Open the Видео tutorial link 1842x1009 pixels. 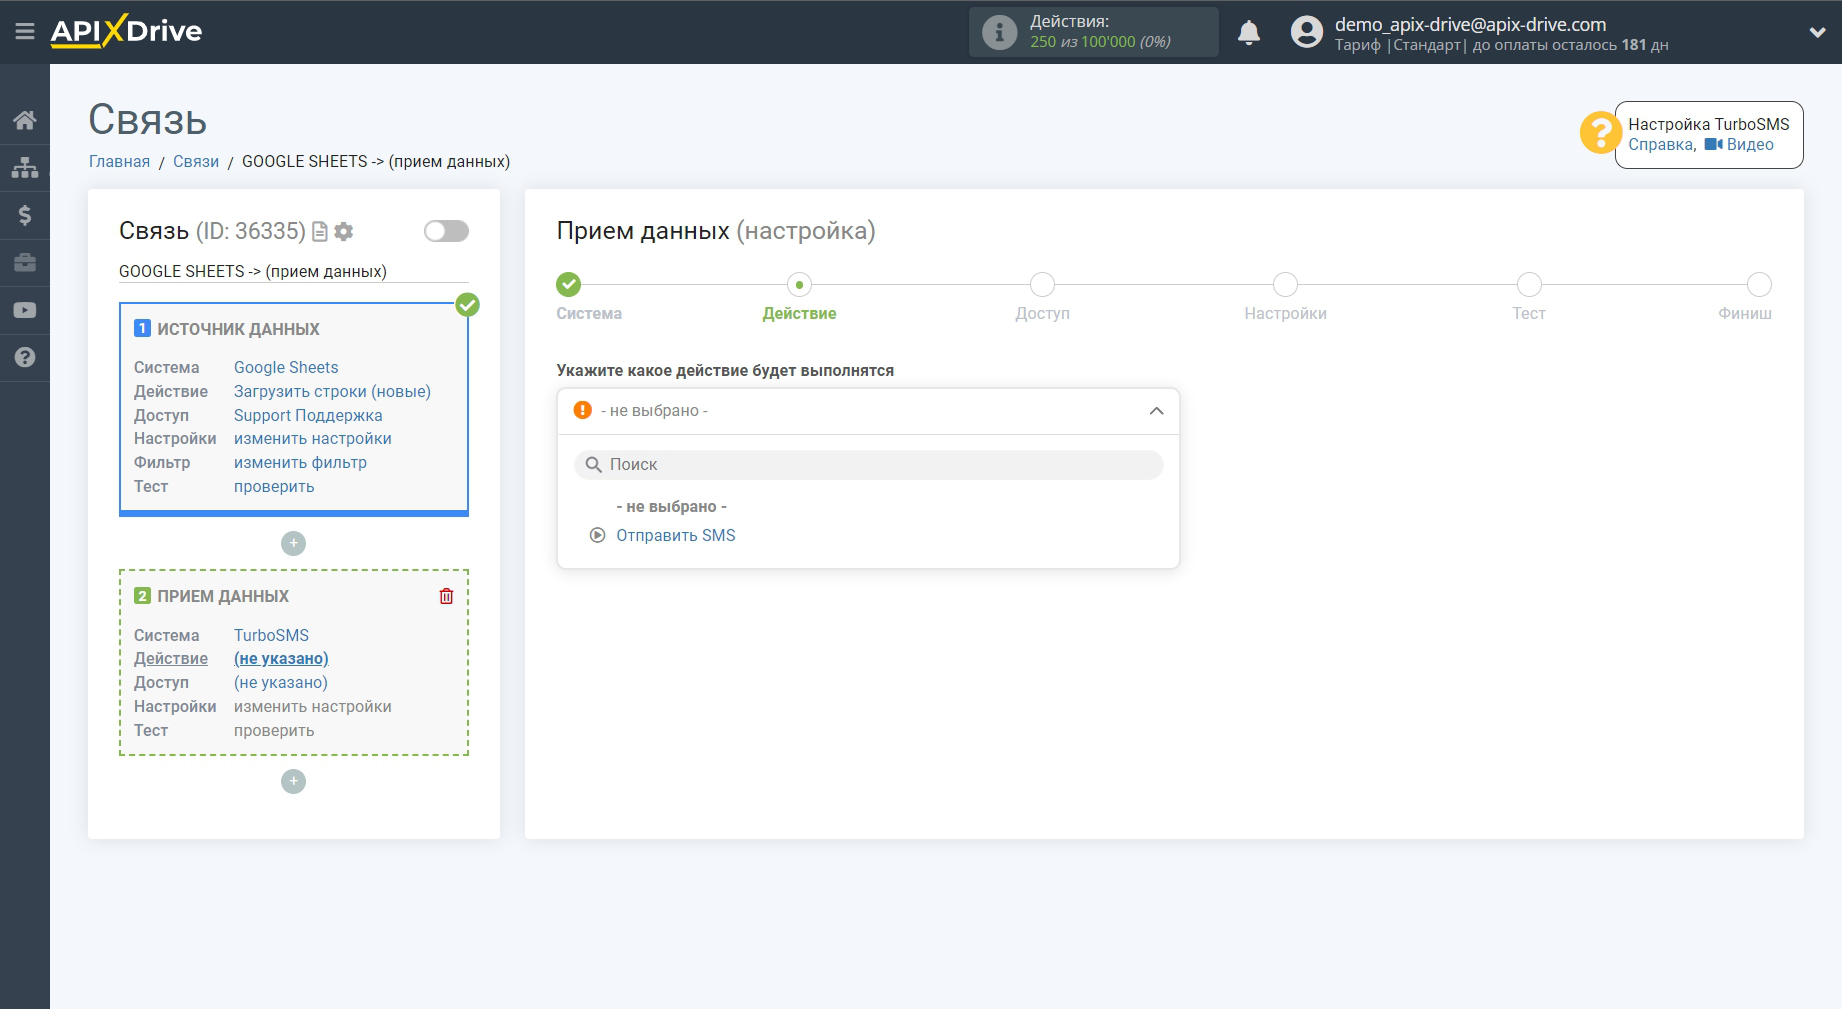pos(1739,145)
